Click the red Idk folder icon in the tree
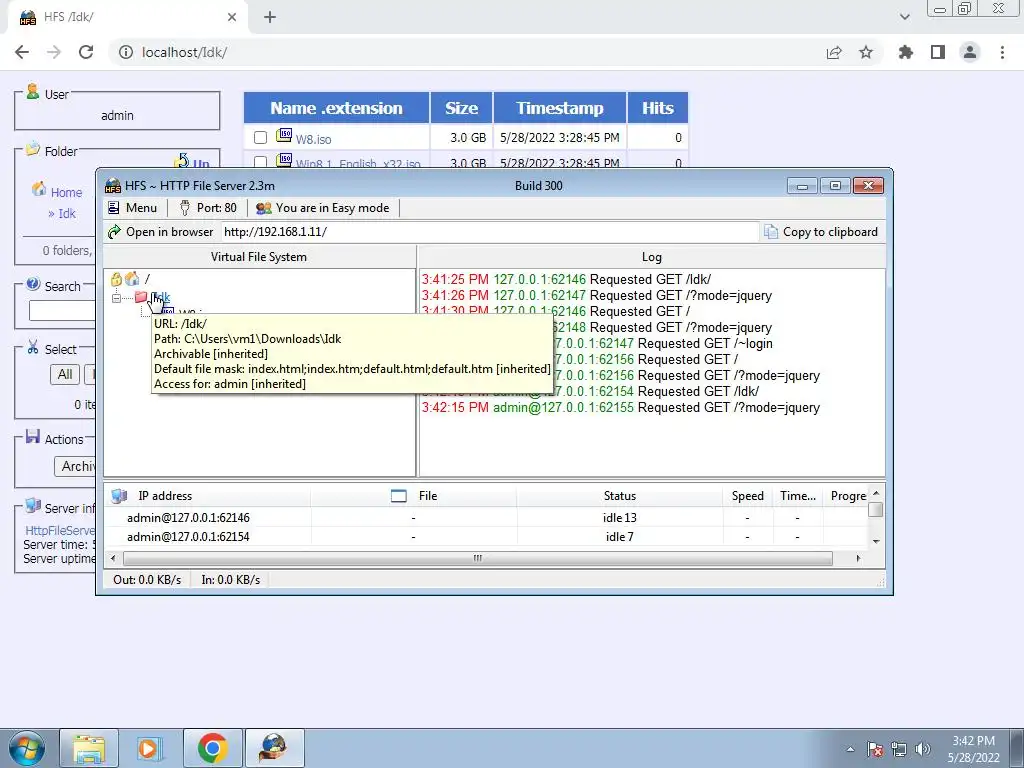This screenshot has height=768, width=1024. pos(140,297)
